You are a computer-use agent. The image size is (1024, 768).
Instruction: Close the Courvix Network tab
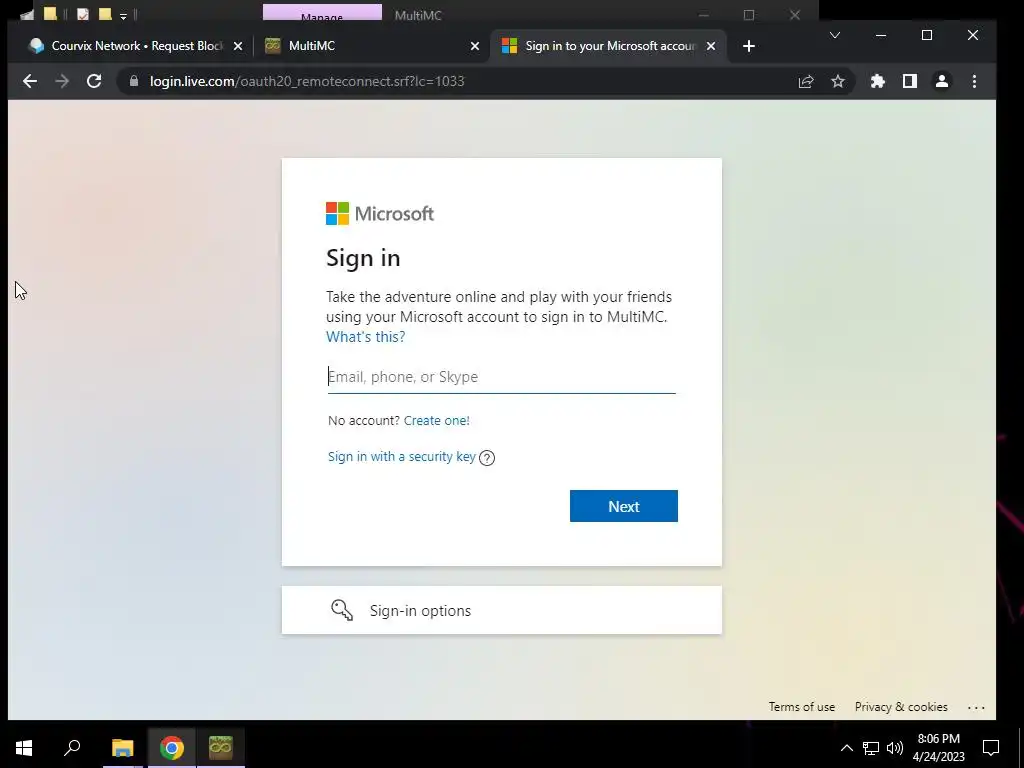(238, 46)
